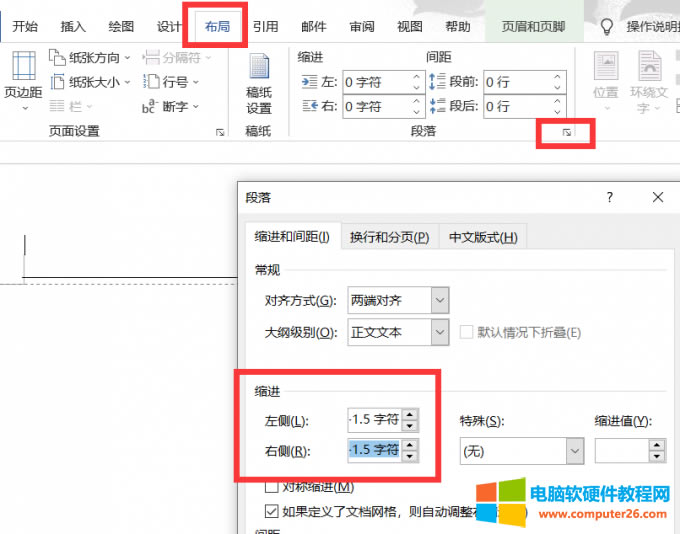Toggle the auto-adjust document grid checkbox
The height and width of the screenshot is (534, 680).
click(271, 512)
